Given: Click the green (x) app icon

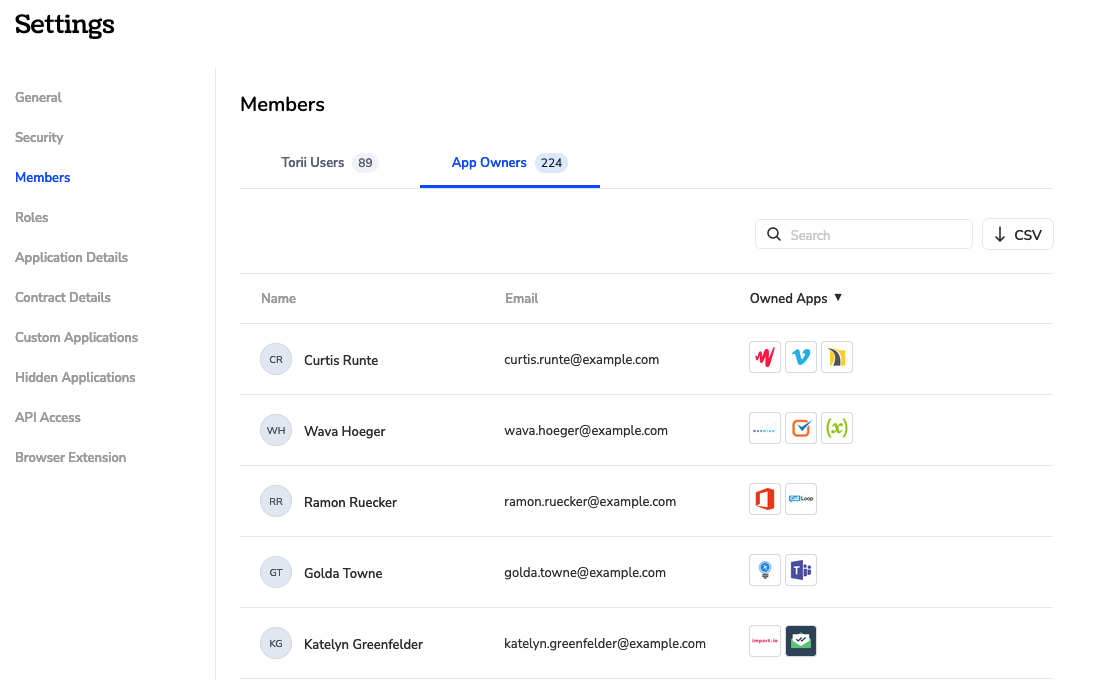Looking at the screenshot, I should [836, 428].
